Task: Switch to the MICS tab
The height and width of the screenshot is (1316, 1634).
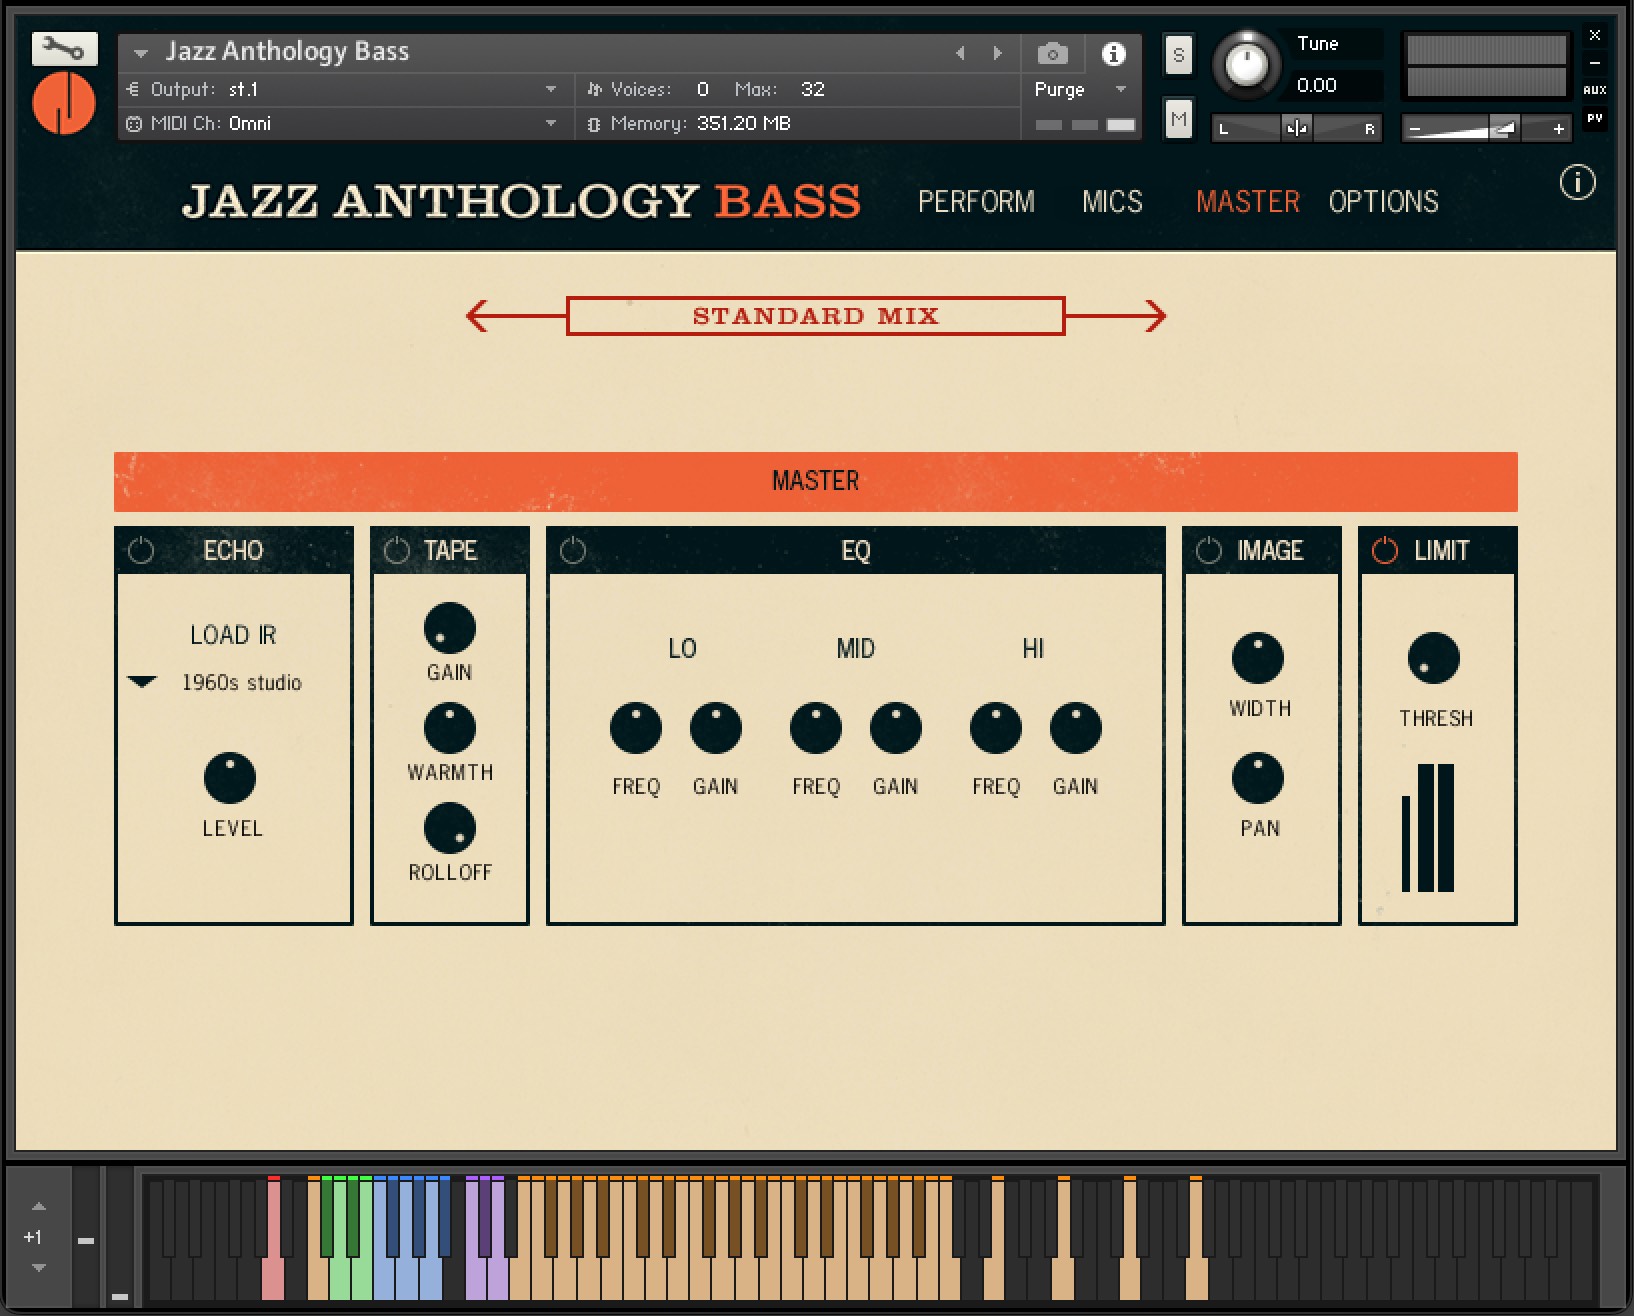Action: 1112,202
